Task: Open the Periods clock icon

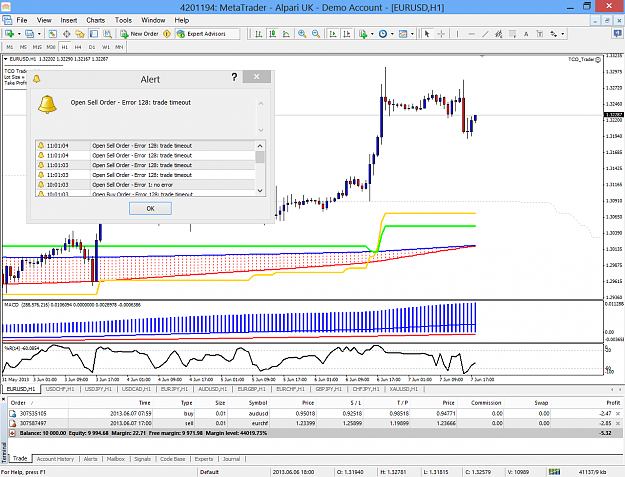Action: [x=383, y=34]
